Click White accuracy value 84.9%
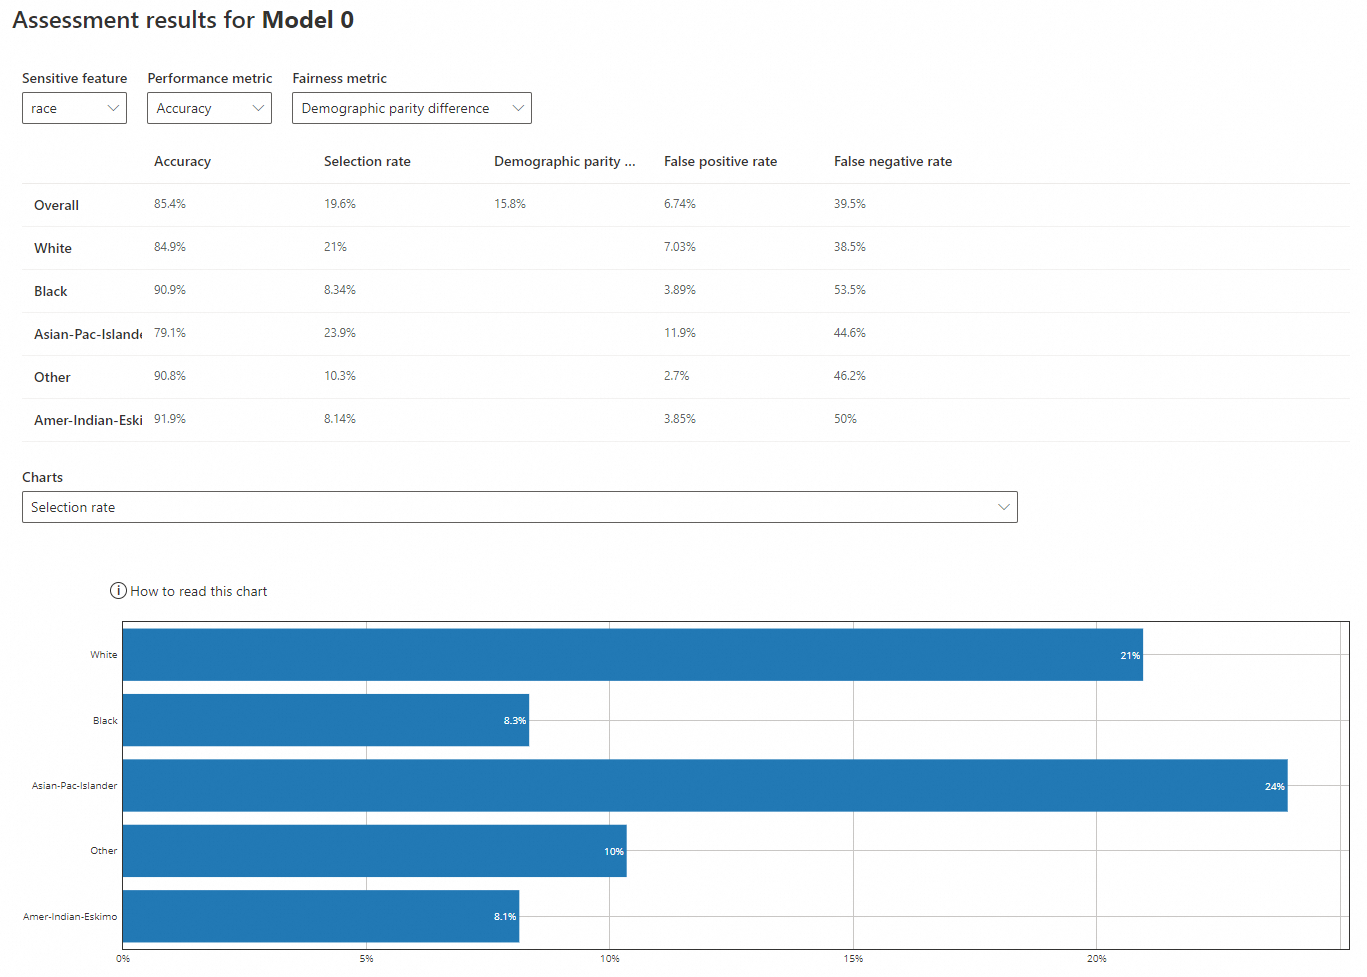The image size is (1367, 977). [170, 247]
